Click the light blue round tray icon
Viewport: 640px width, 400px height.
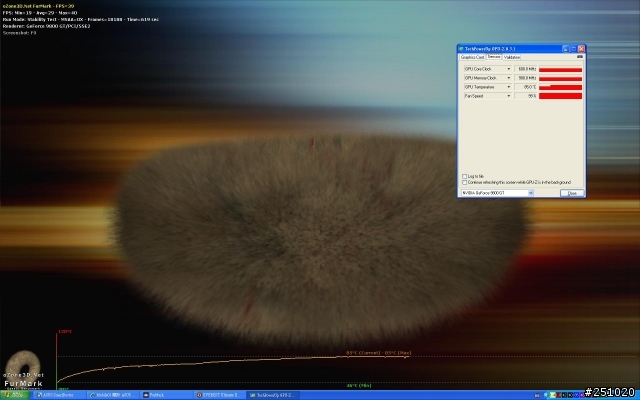pos(546,395)
